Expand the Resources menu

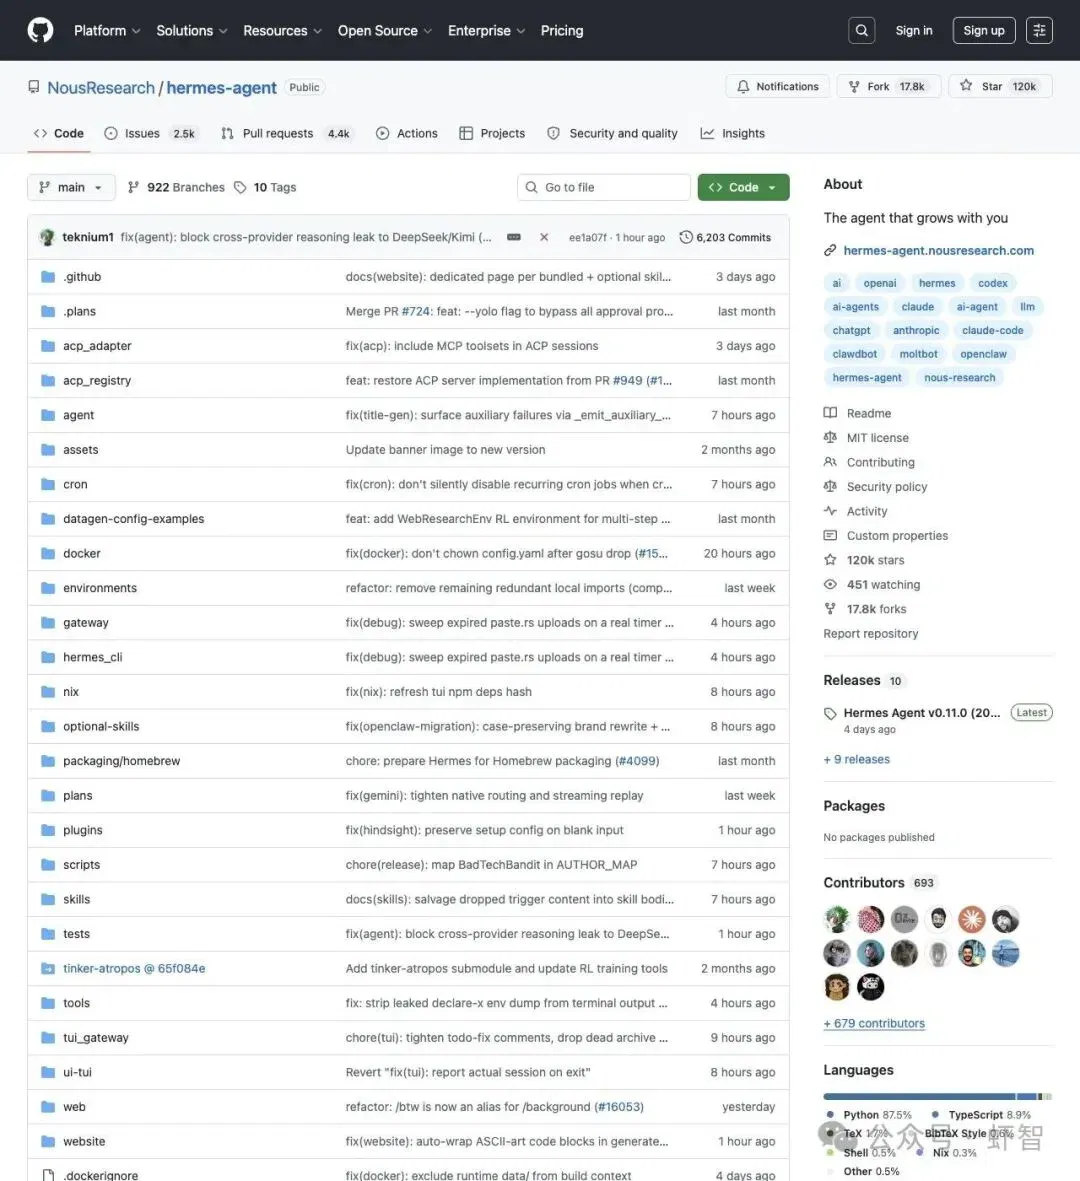[282, 31]
